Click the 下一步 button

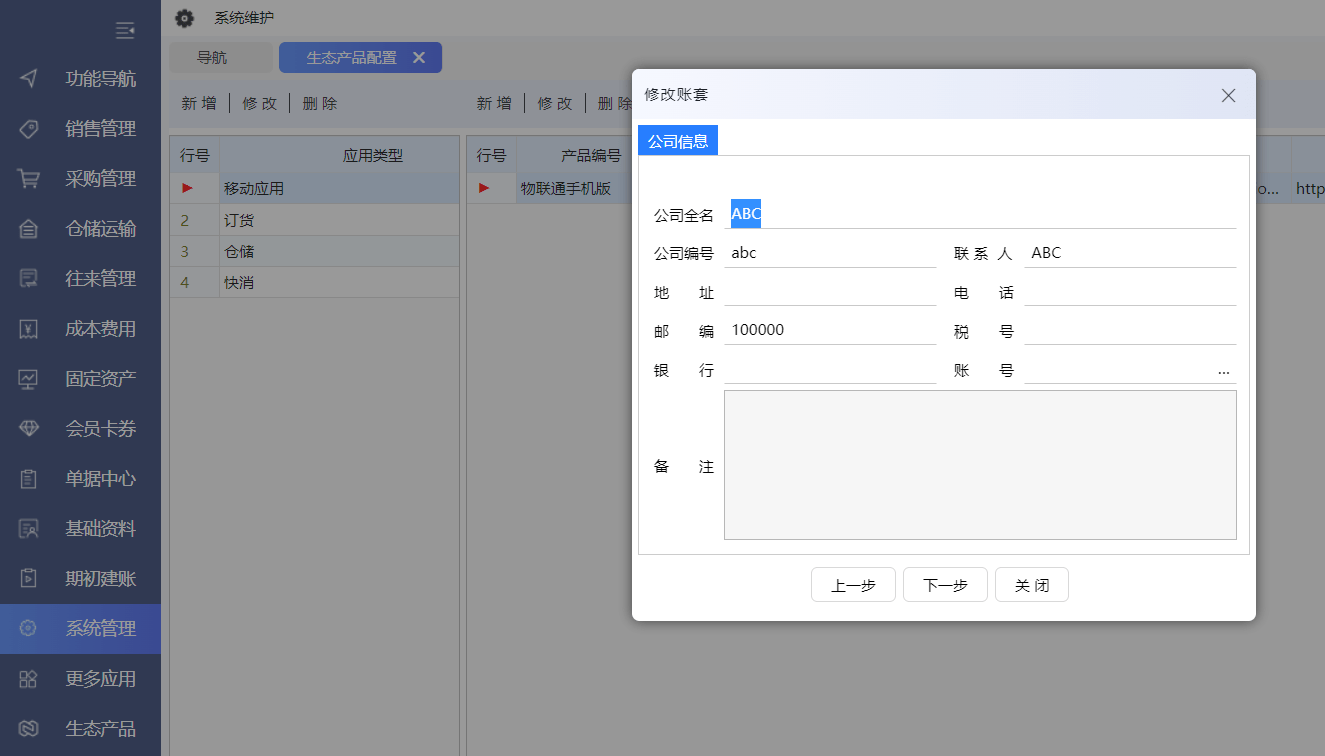(x=945, y=585)
